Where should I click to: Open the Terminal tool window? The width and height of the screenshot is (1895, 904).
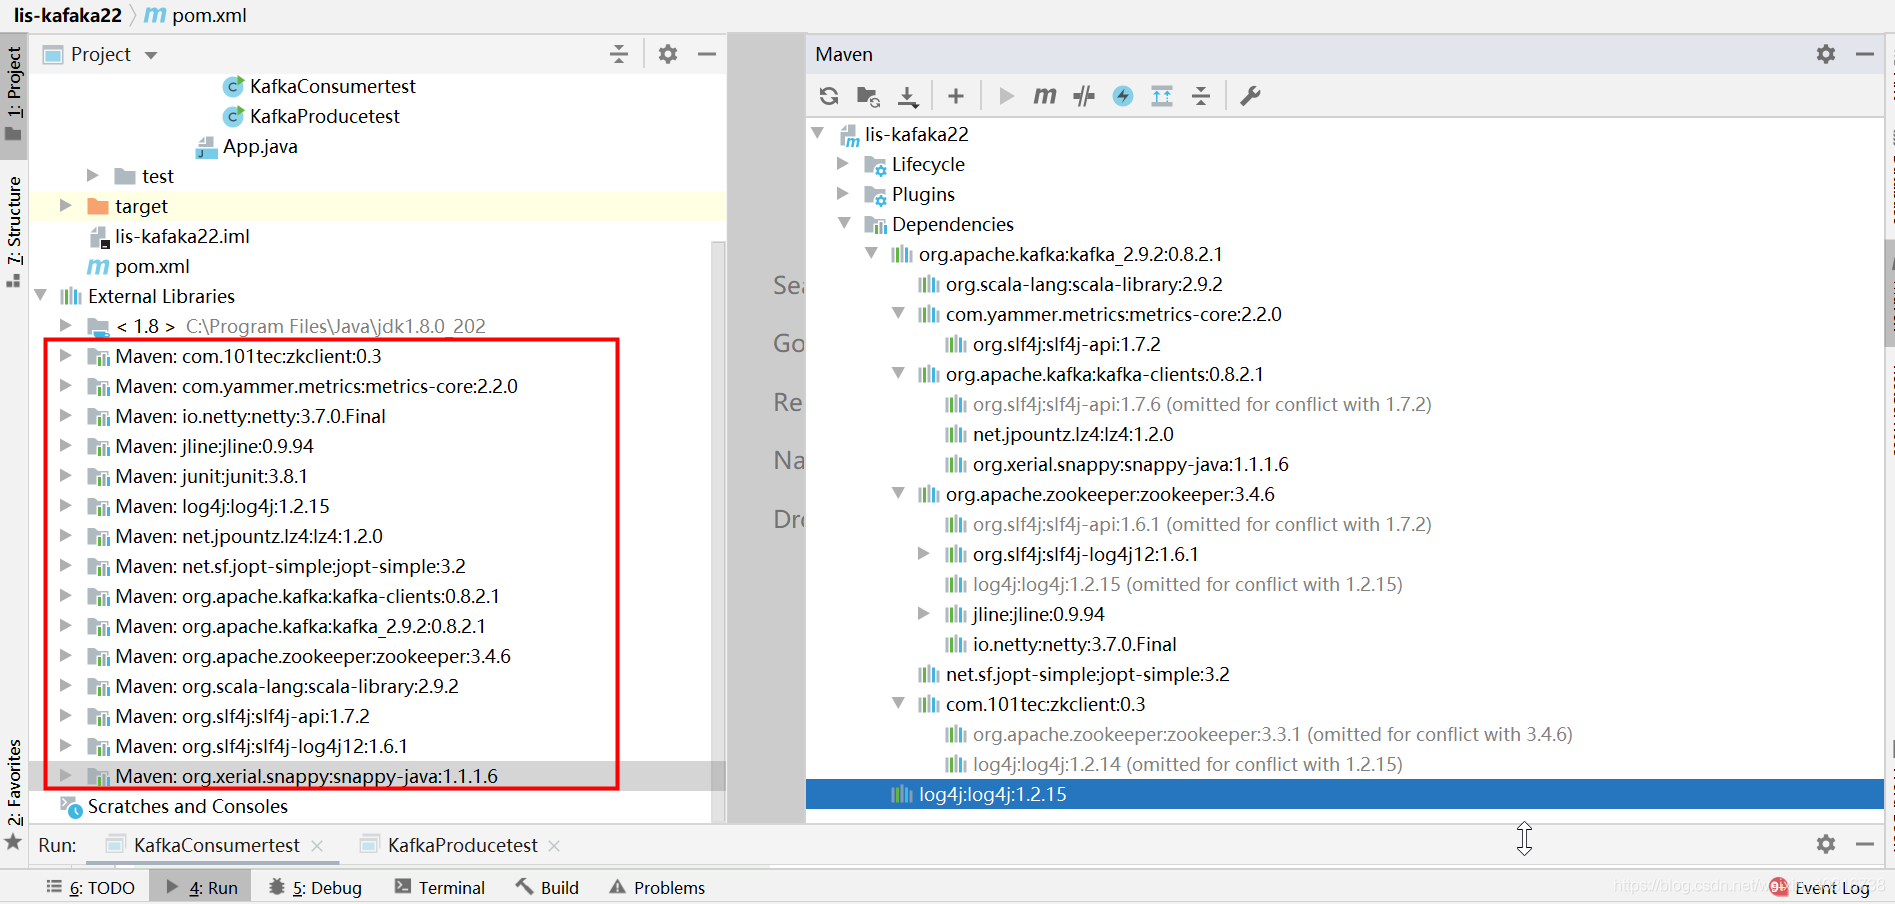tap(440, 887)
